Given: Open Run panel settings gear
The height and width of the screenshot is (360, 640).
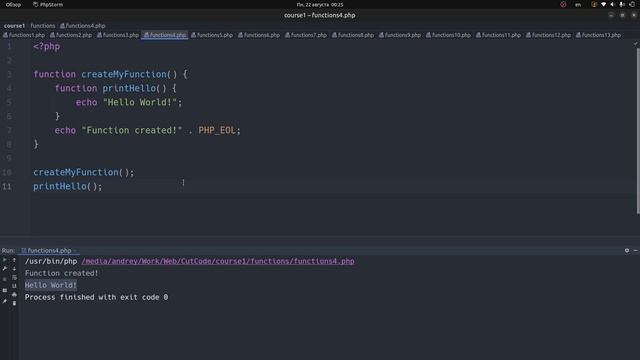Looking at the screenshot, I should 627,251.
